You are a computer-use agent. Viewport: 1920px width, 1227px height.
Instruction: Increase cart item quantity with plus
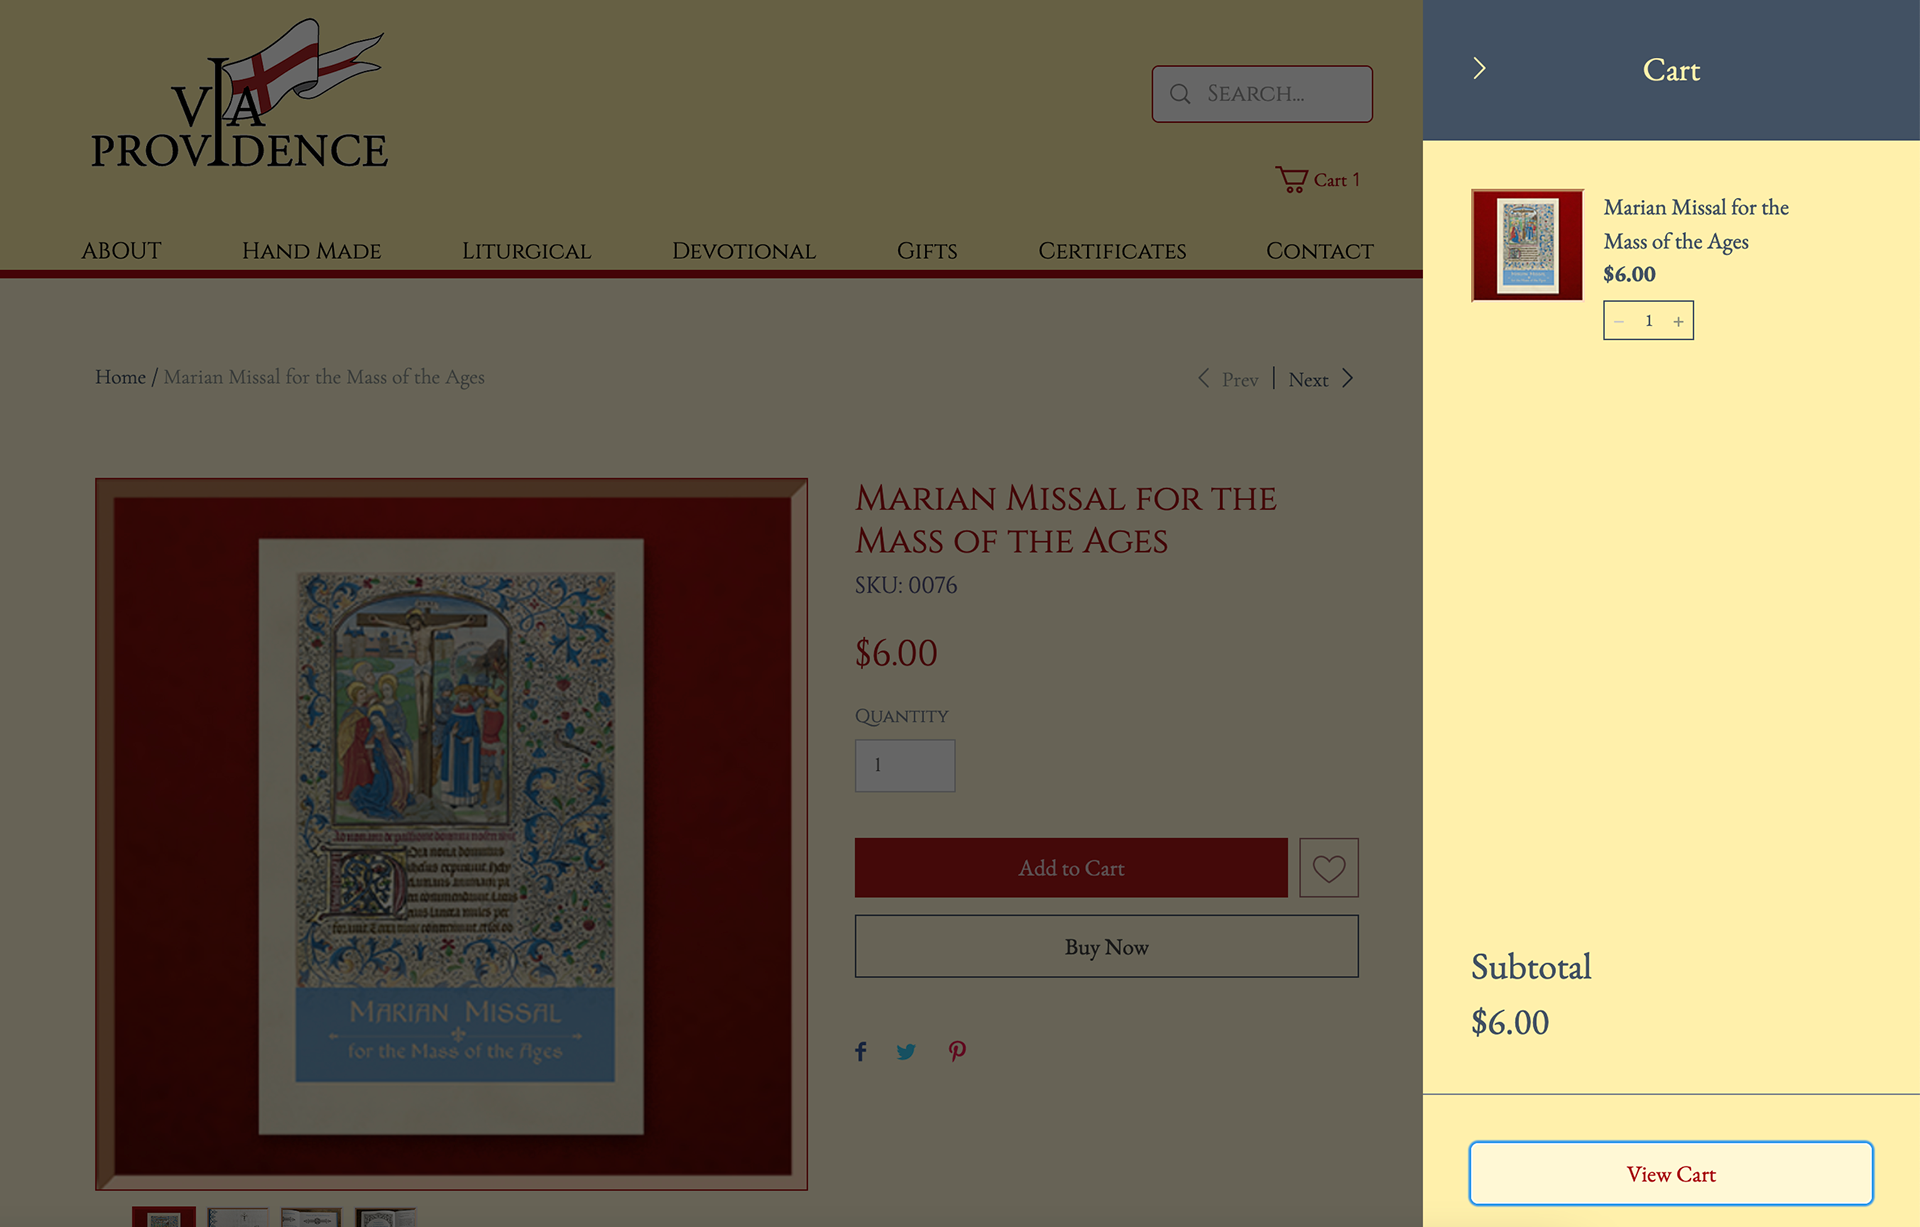click(1678, 321)
